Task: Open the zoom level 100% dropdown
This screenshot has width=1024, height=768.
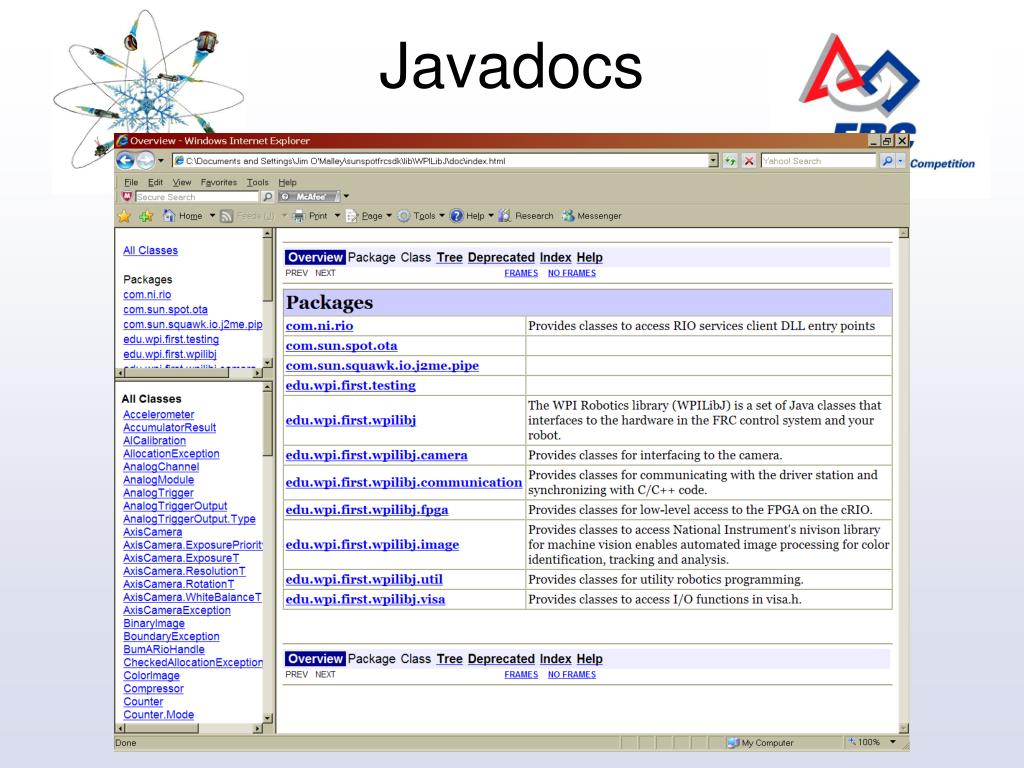Action: (x=893, y=742)
